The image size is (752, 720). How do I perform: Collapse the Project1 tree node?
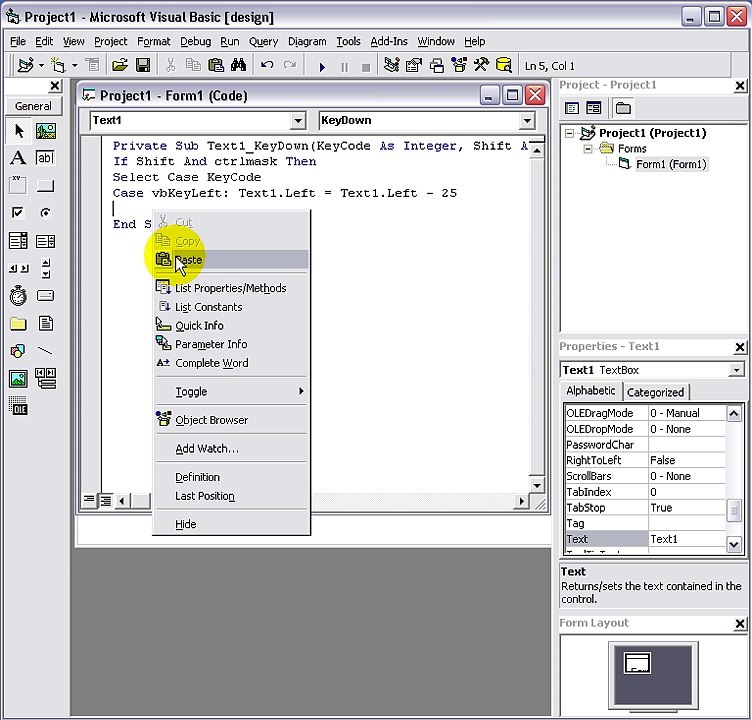pyautogui.click(x=569, y=133)
